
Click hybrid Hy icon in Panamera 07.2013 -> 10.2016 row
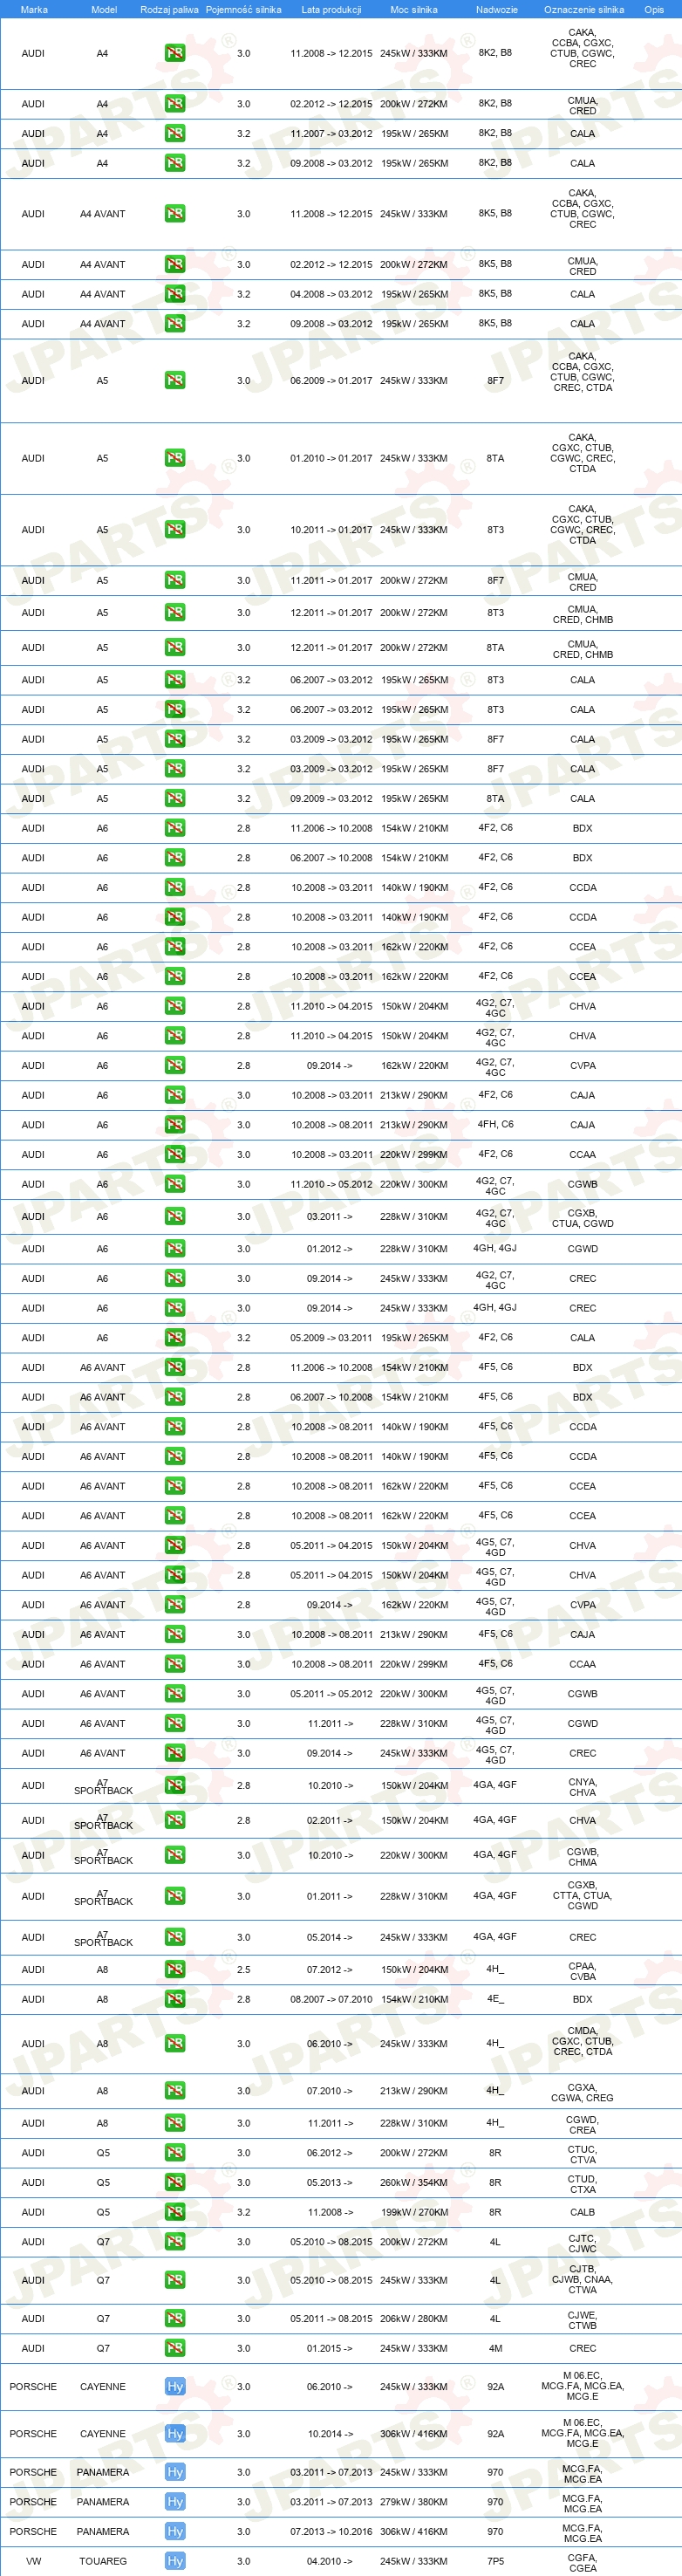(175, 2532)
